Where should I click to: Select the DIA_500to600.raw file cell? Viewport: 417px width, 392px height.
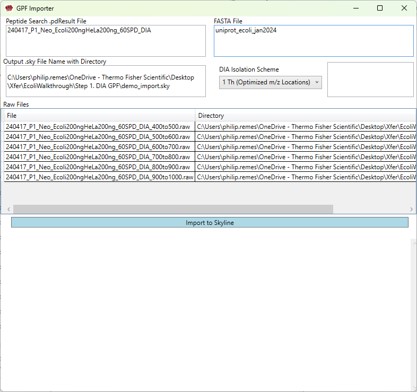pyautogui.click(x=99, y=137)
